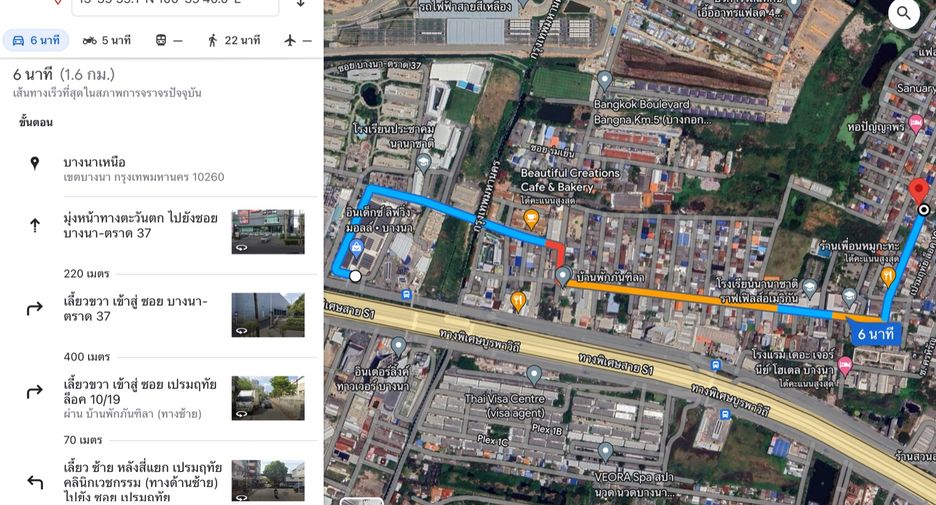Click the Bangkok Boulevard Bangna Km.5 pin
936x505 pixels.
(604, 81)
